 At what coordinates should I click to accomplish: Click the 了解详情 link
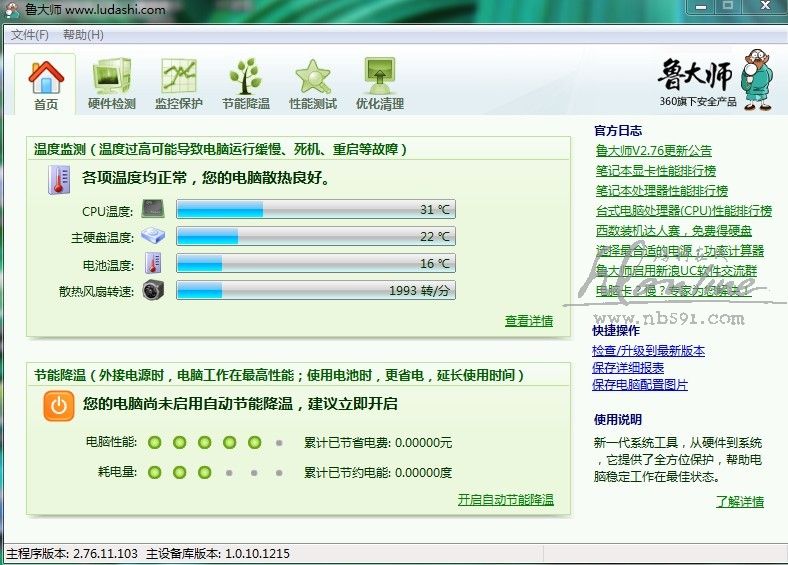pos(739,502)
